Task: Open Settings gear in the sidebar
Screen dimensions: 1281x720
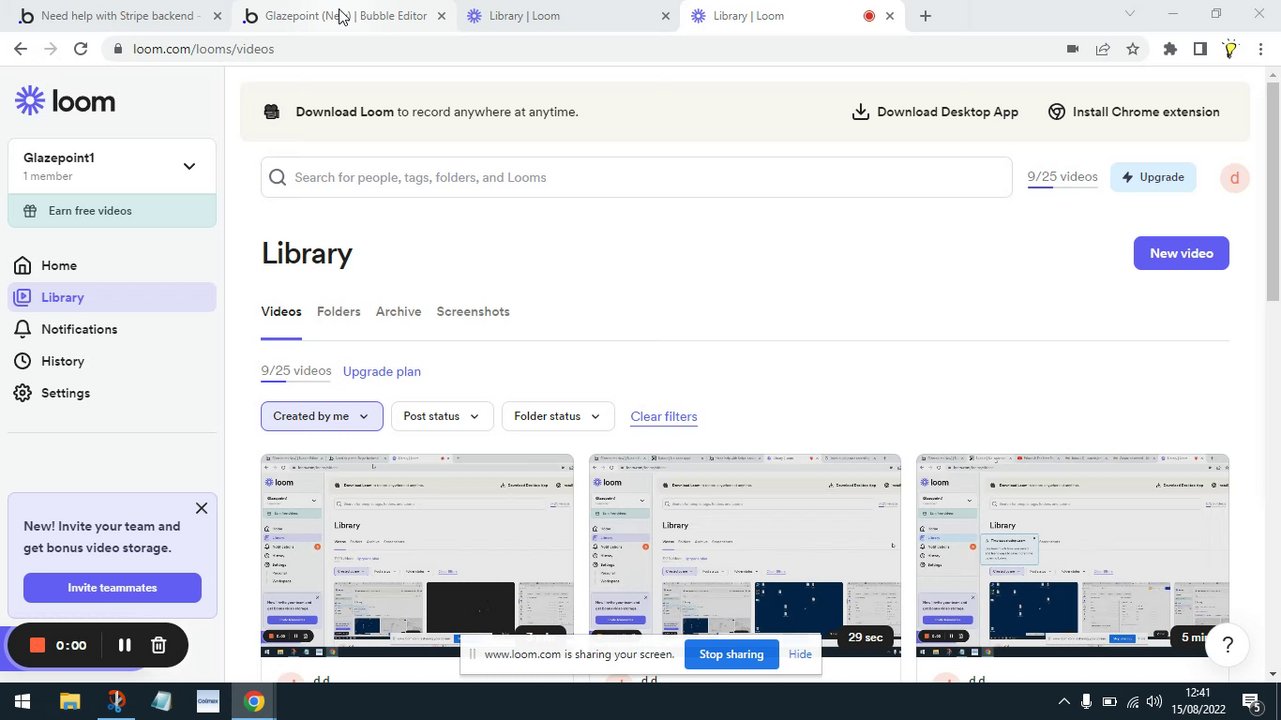Action: point(22,393)
